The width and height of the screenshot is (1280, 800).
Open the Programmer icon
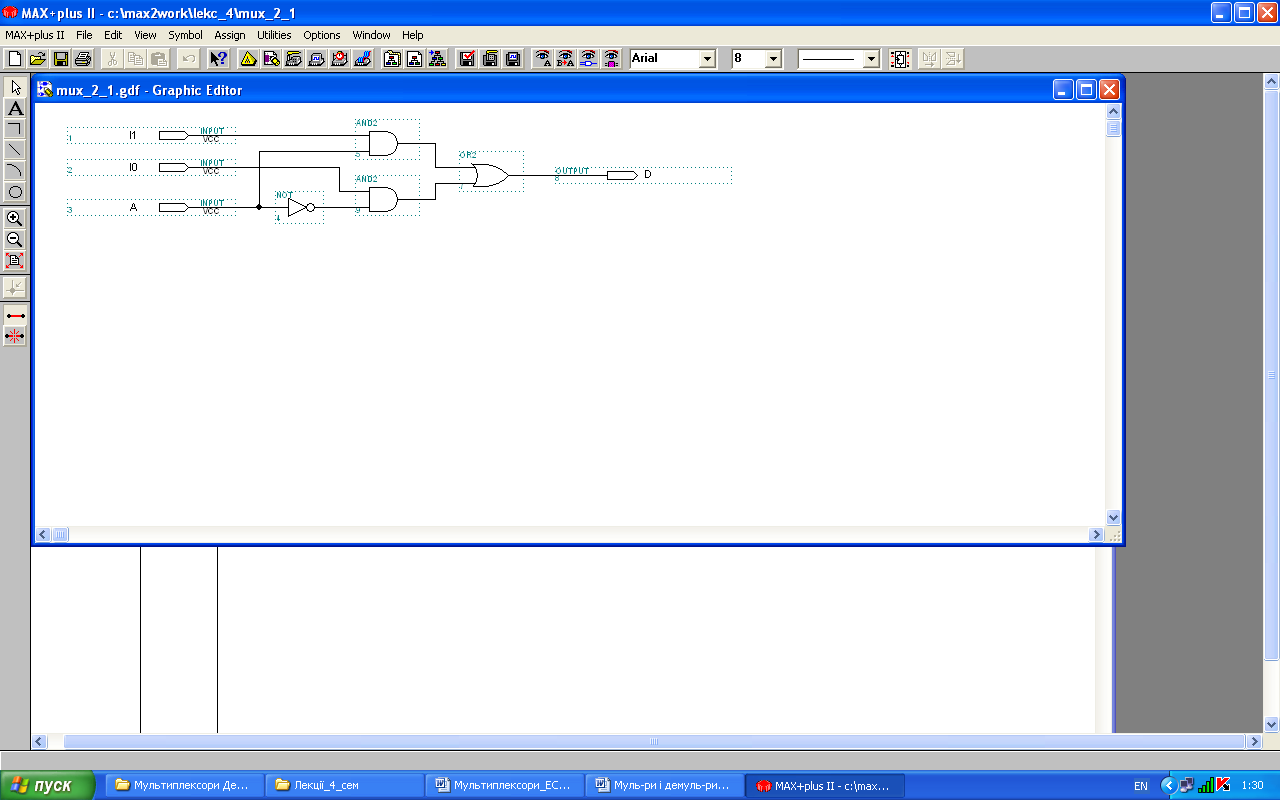click(363, 59)
